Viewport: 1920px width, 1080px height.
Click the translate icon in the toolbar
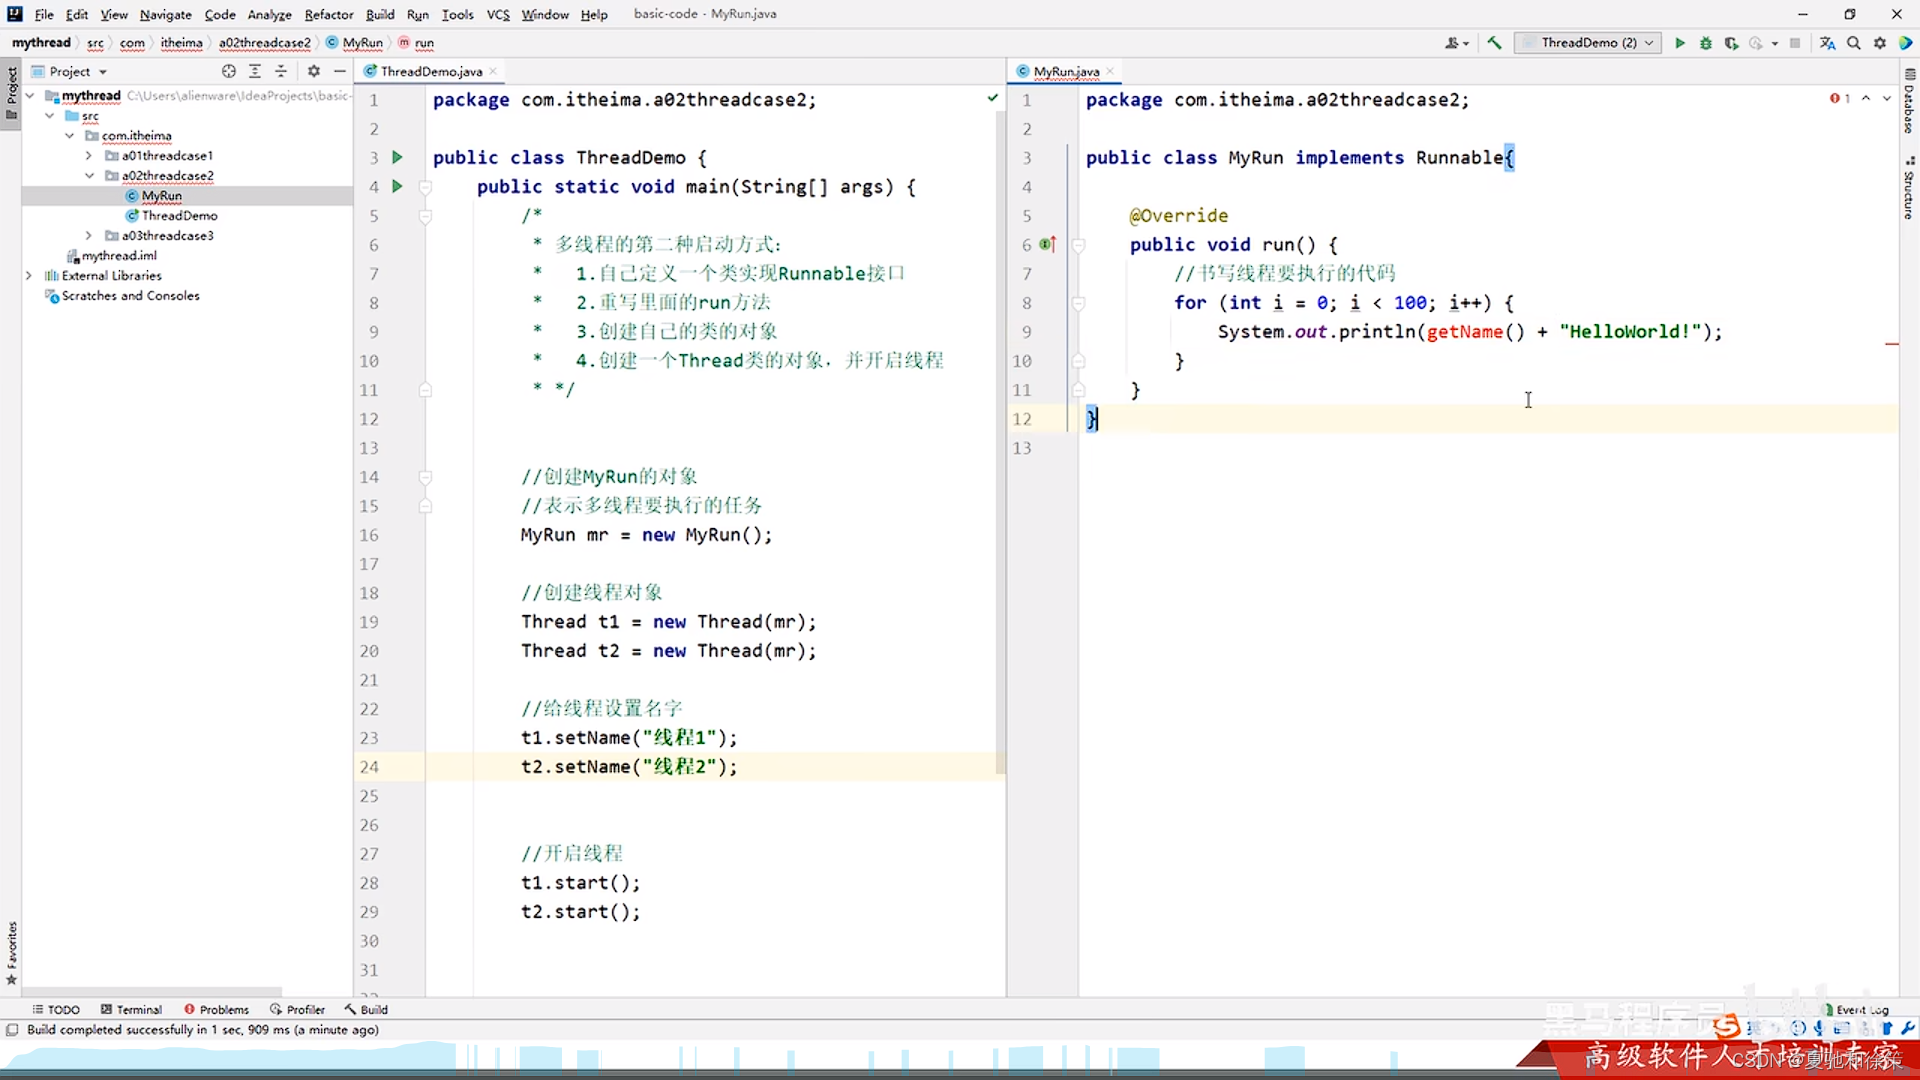(x=1827, y=43)
